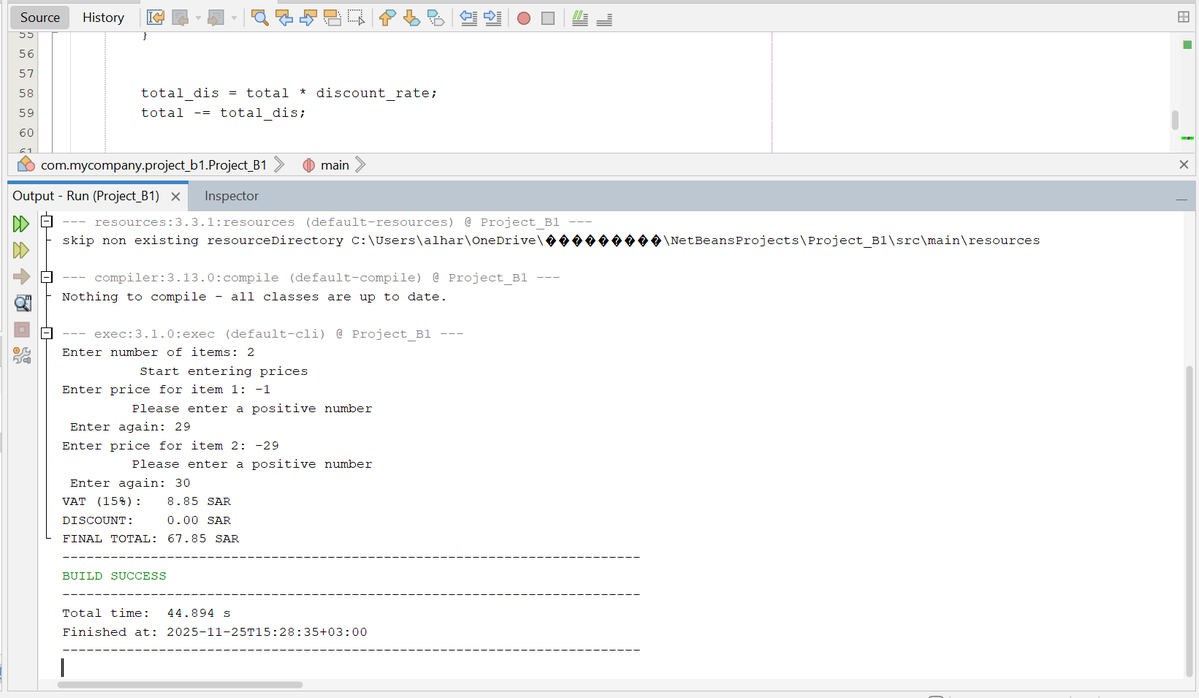This screenshot has height=698, width=1199.
Task: Jump to Previous Bookmark icon
Action: 387,18
